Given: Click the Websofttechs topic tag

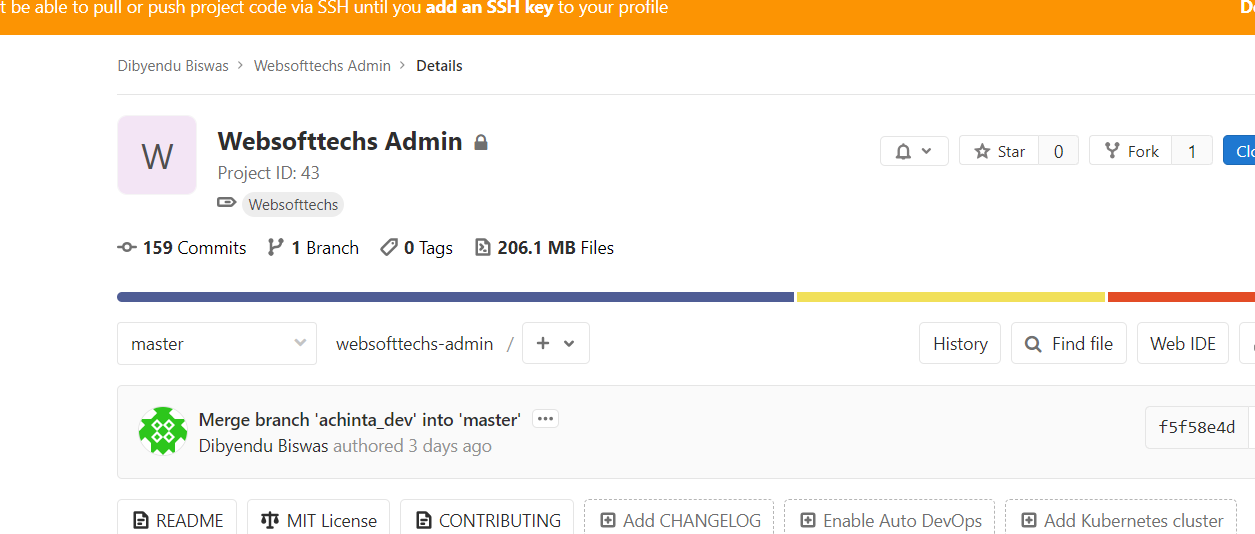Looking at the screenshot, I should 293,205.
